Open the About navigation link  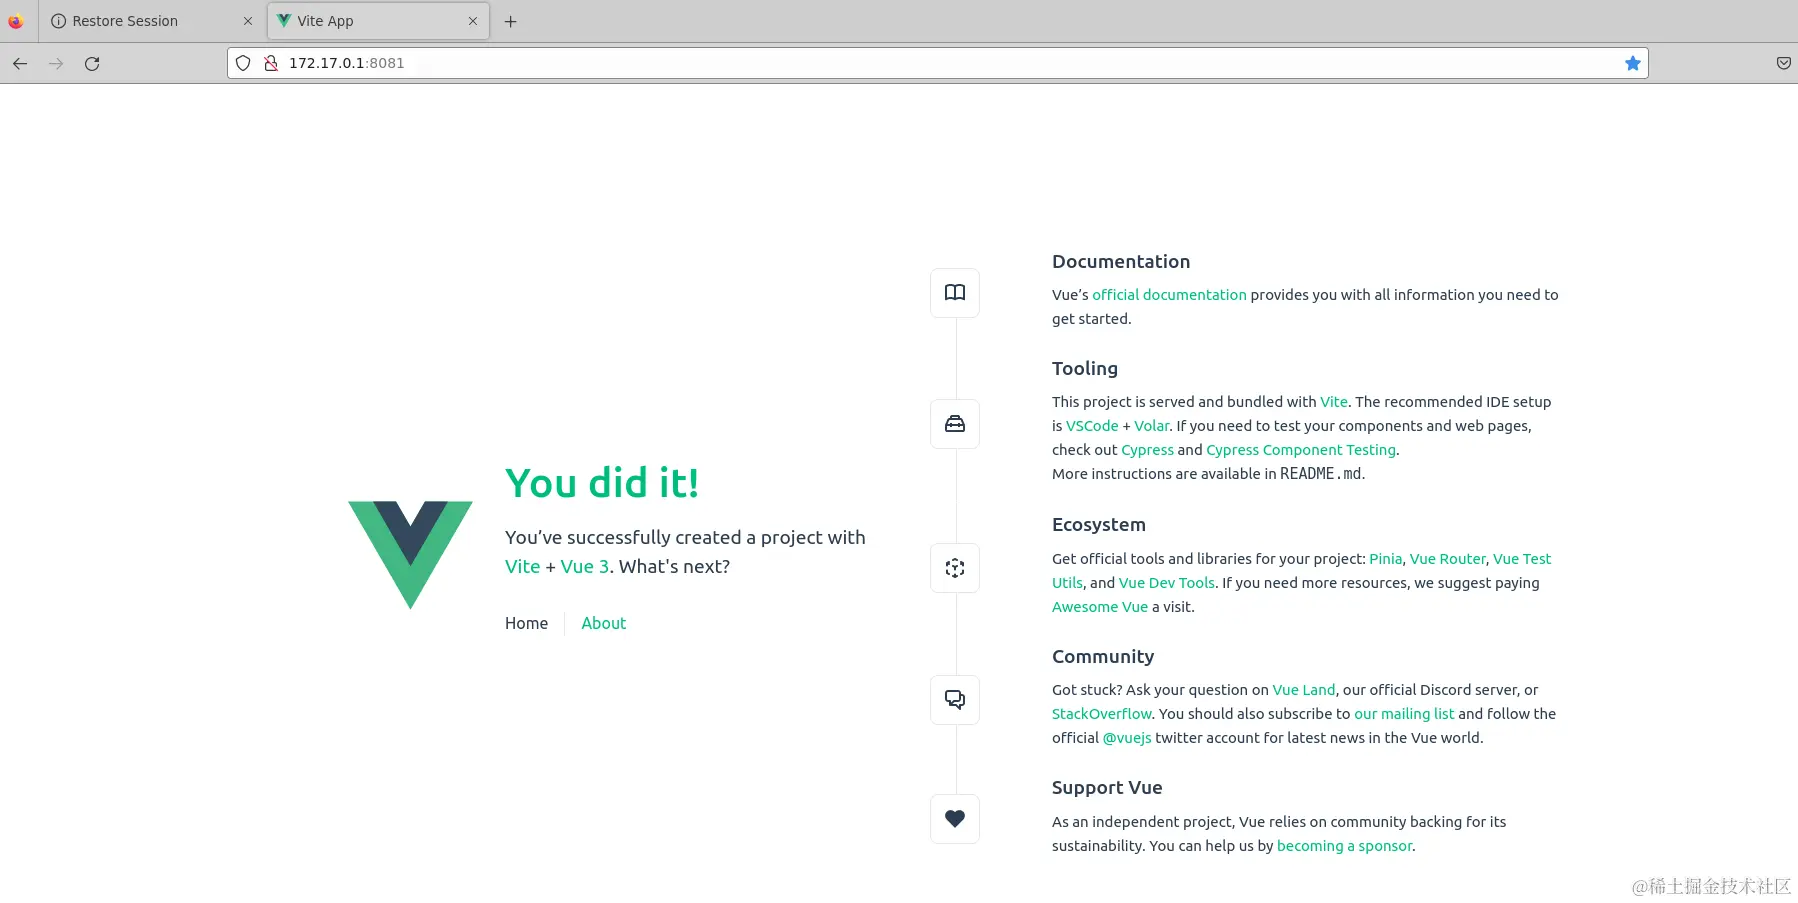coord(604,623)
